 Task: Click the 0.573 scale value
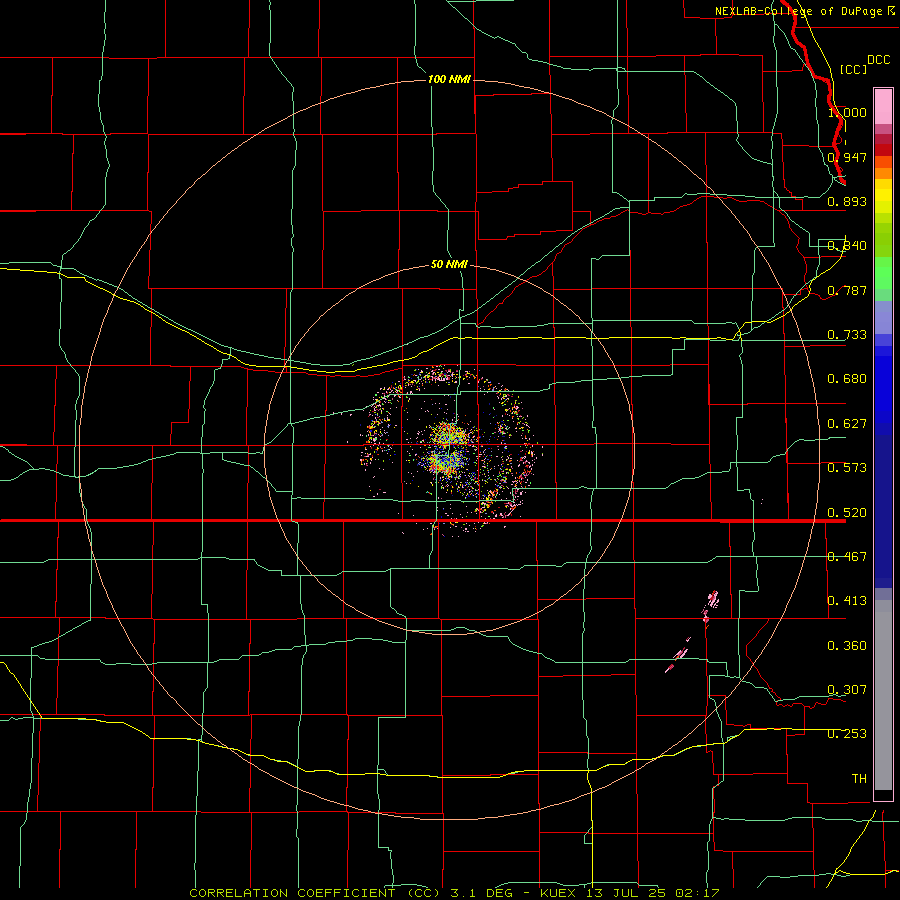[x=847, y=468]
